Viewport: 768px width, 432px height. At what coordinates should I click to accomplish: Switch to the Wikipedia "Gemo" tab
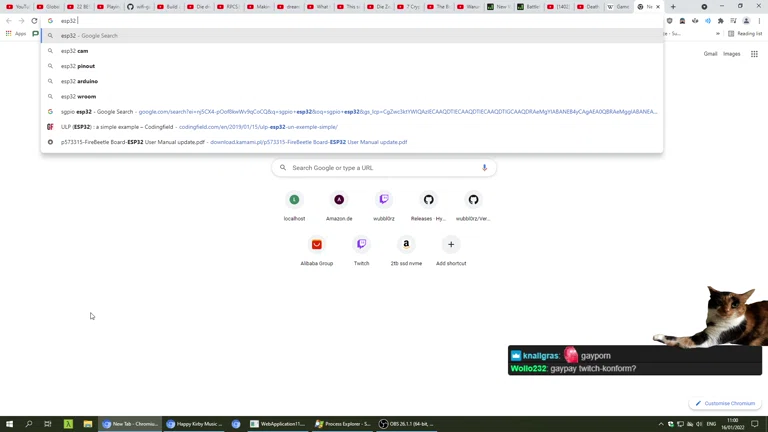[618, 6]
